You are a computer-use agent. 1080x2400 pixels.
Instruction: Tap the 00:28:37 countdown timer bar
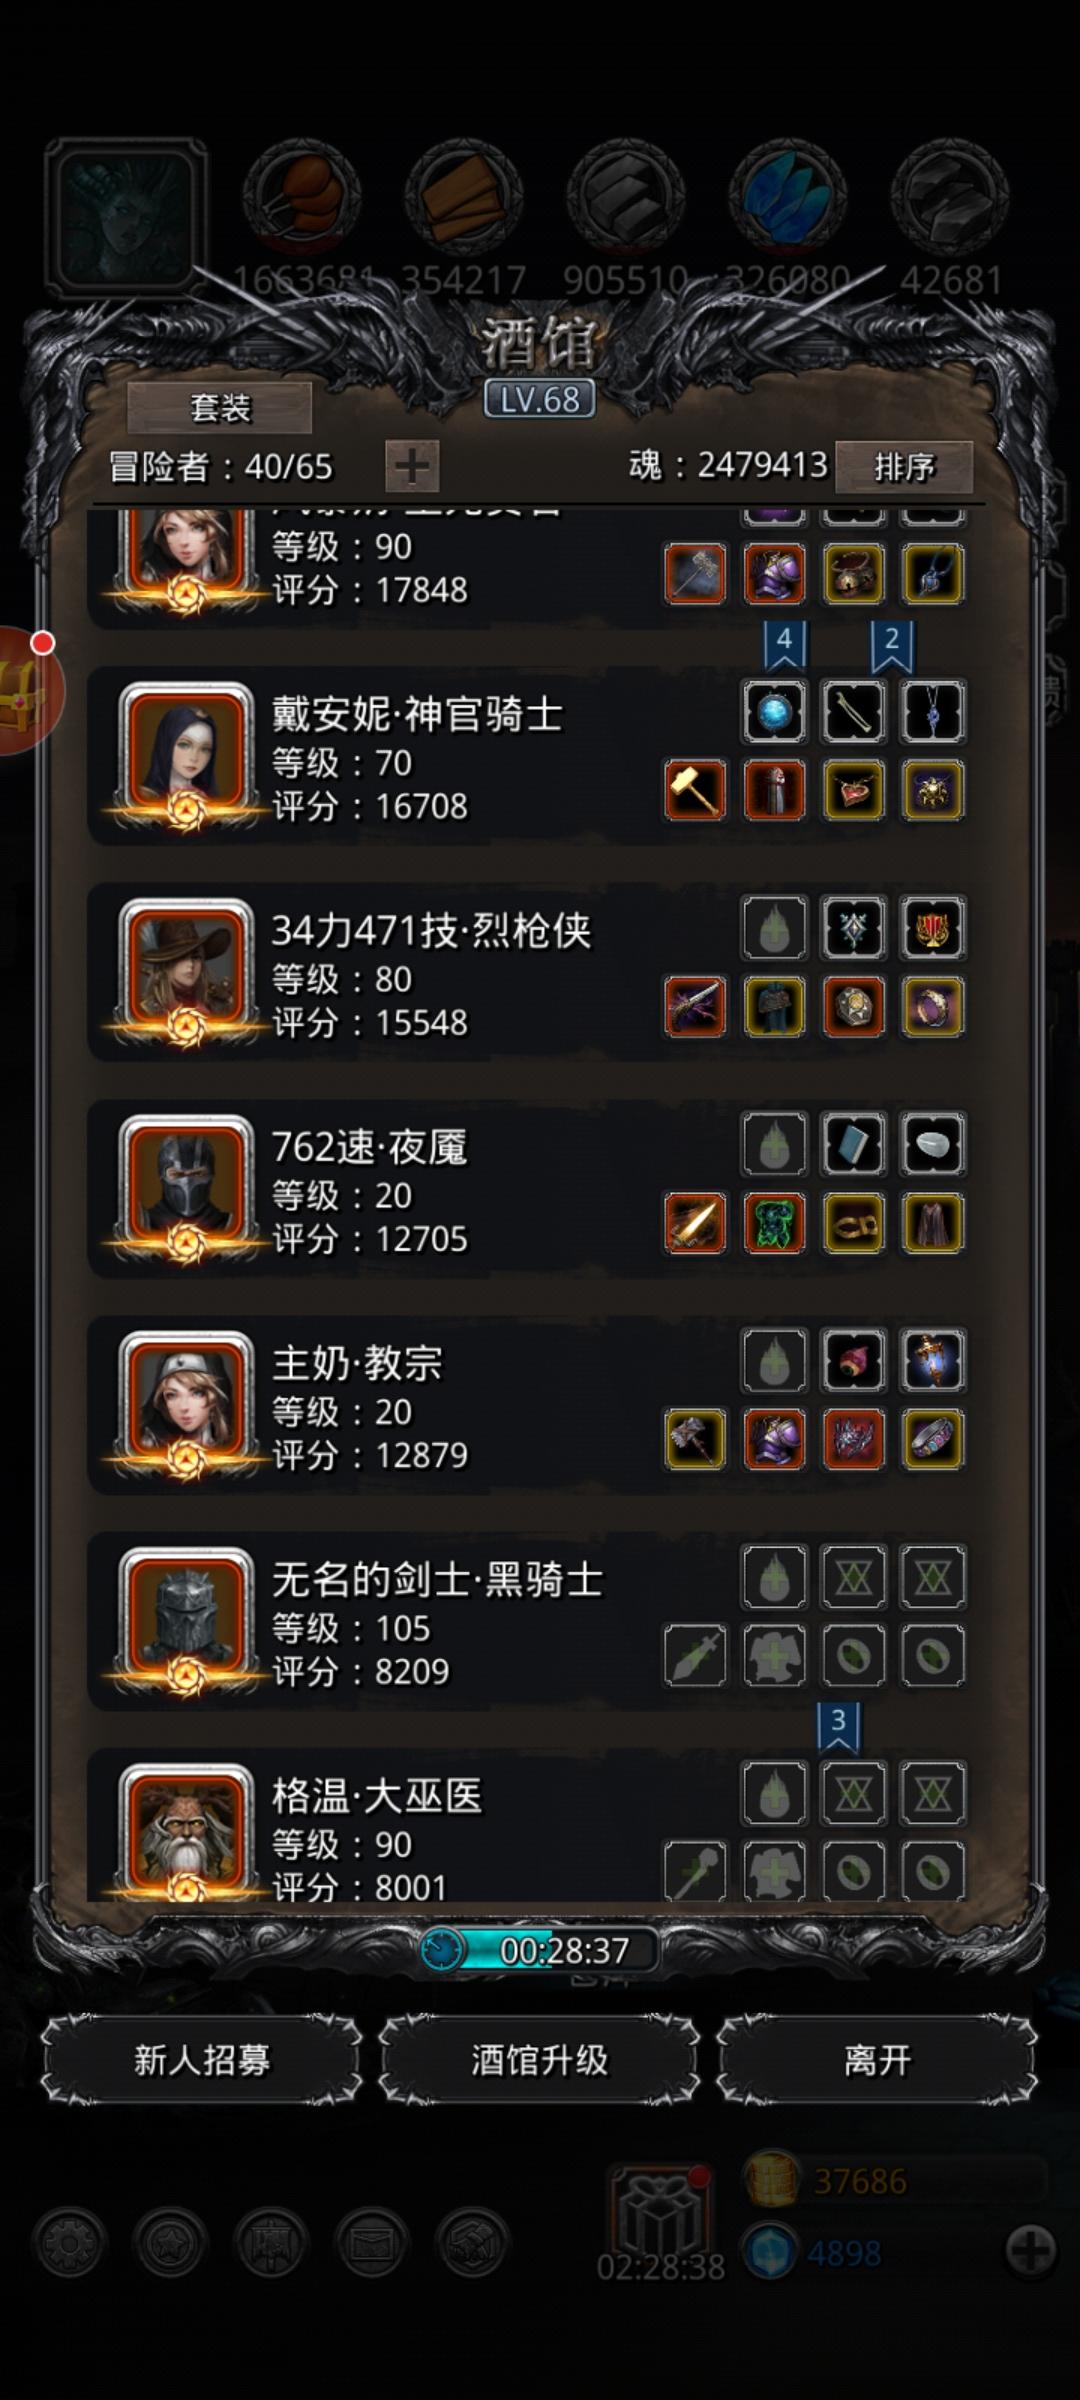[x=540, y=1950]
